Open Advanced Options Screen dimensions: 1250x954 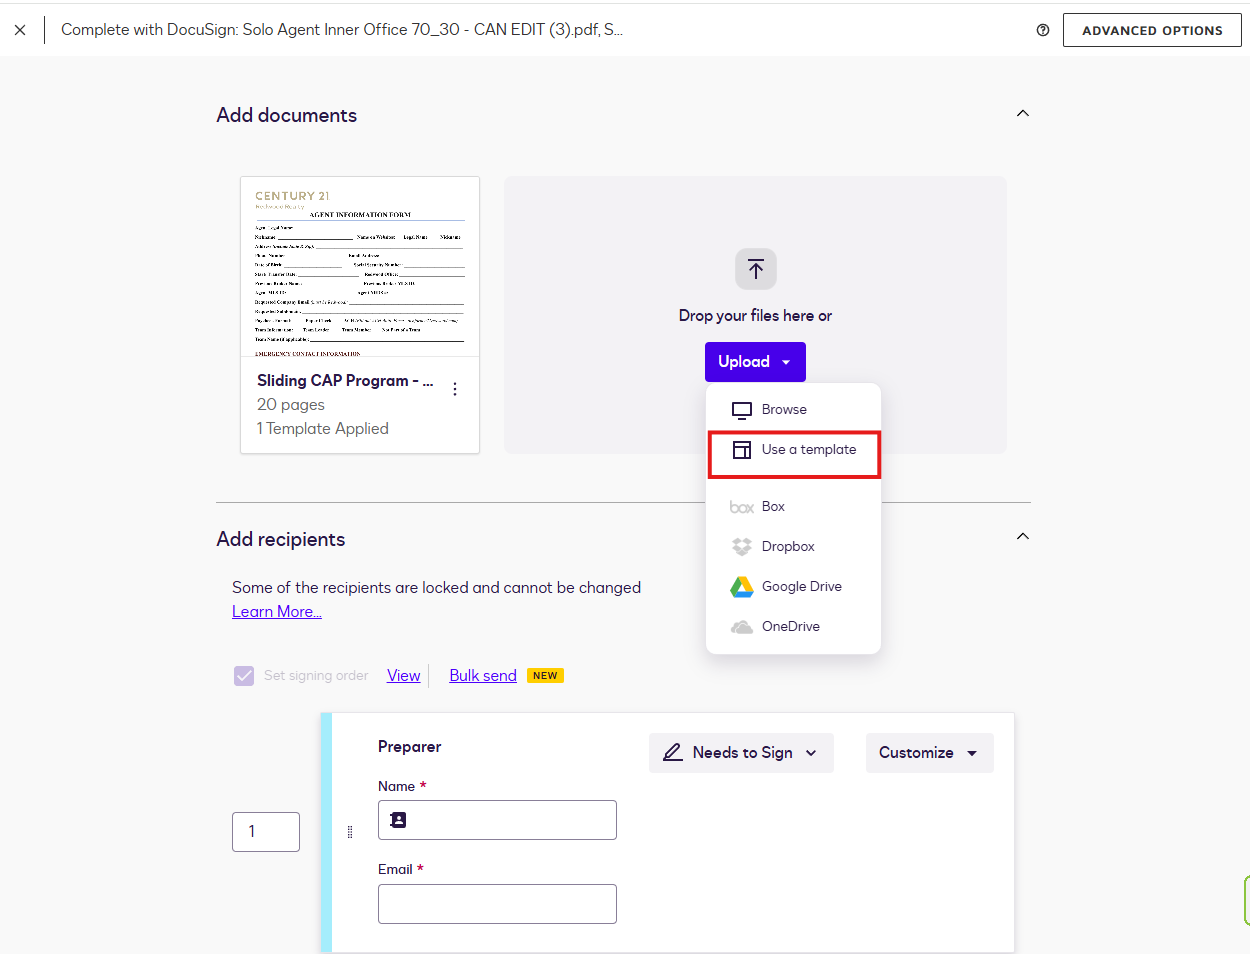point(1152,30)
